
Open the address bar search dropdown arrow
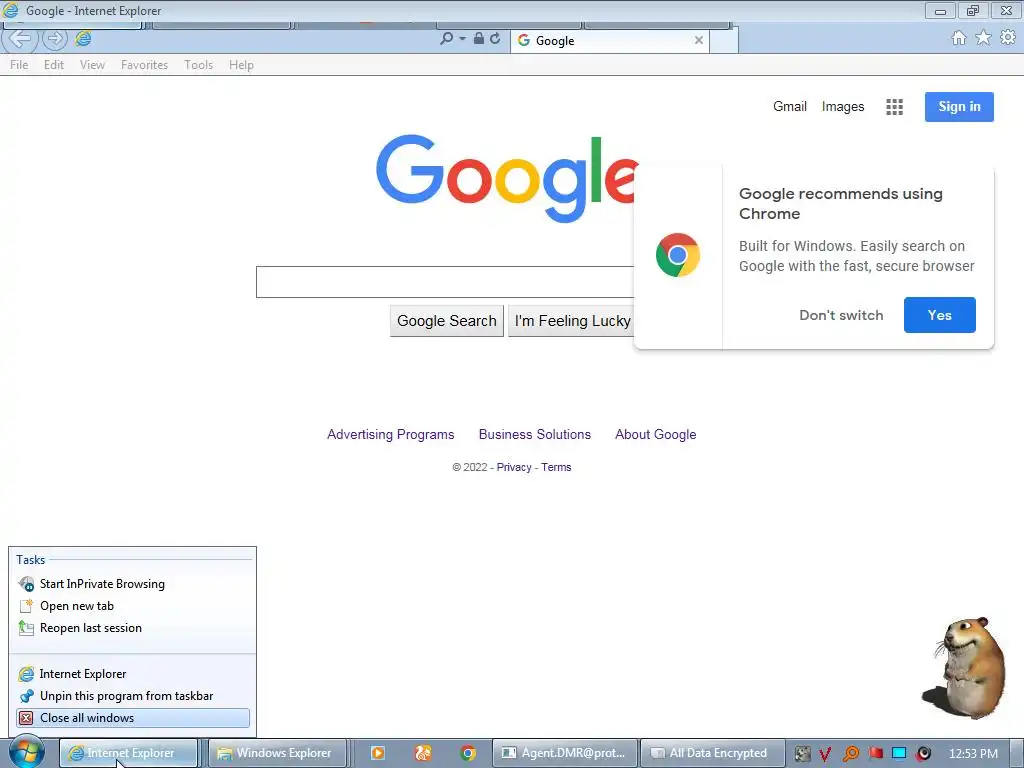[x=462, y=39]
